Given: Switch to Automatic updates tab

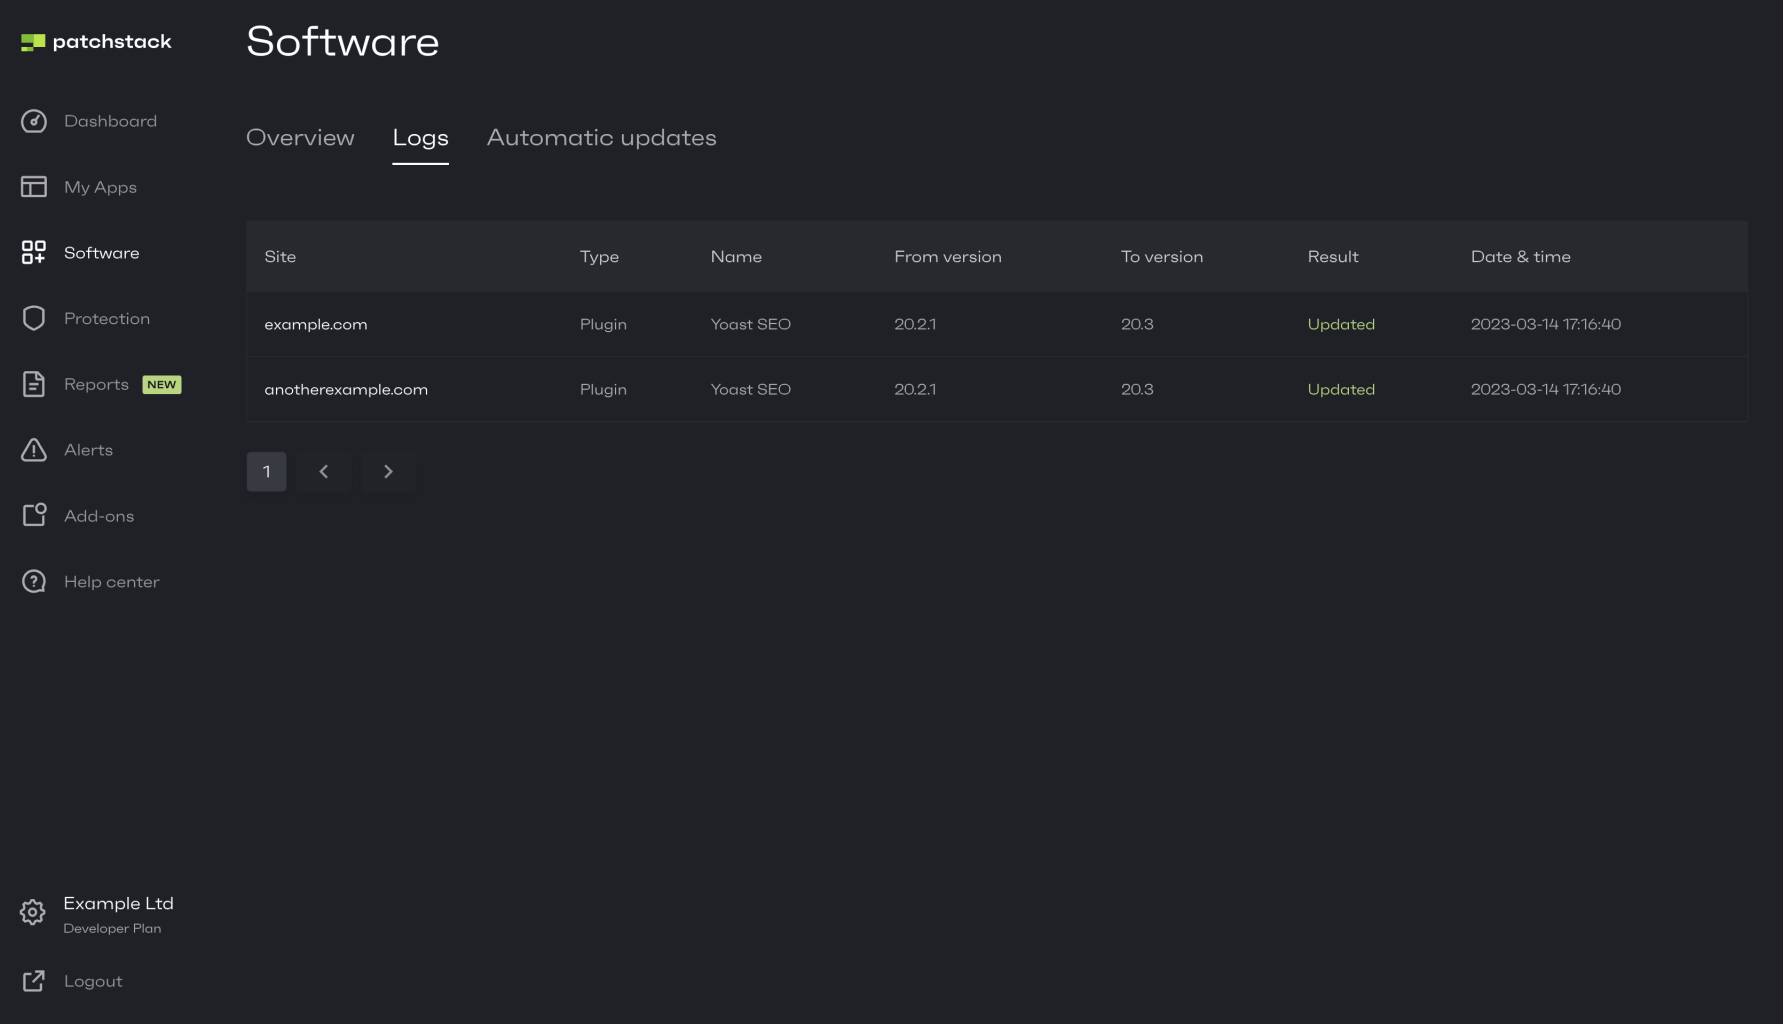Looking at the screenshot, I should [x=602, y=138].
